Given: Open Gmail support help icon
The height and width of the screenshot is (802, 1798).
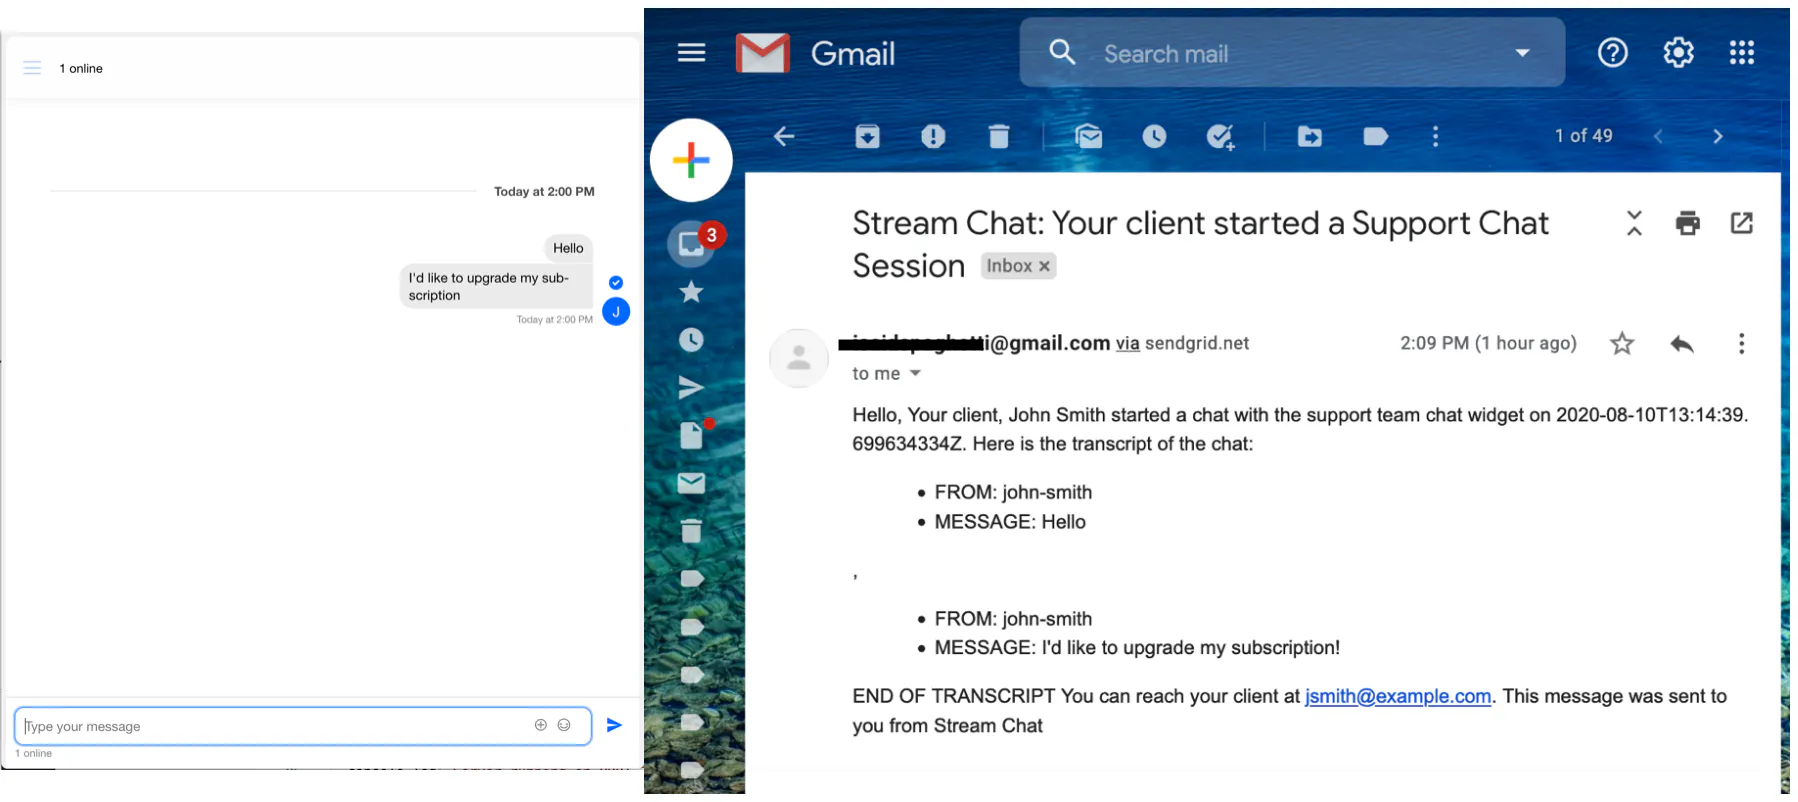Looking at the screenshot, I should click(x=1612, y=52).
